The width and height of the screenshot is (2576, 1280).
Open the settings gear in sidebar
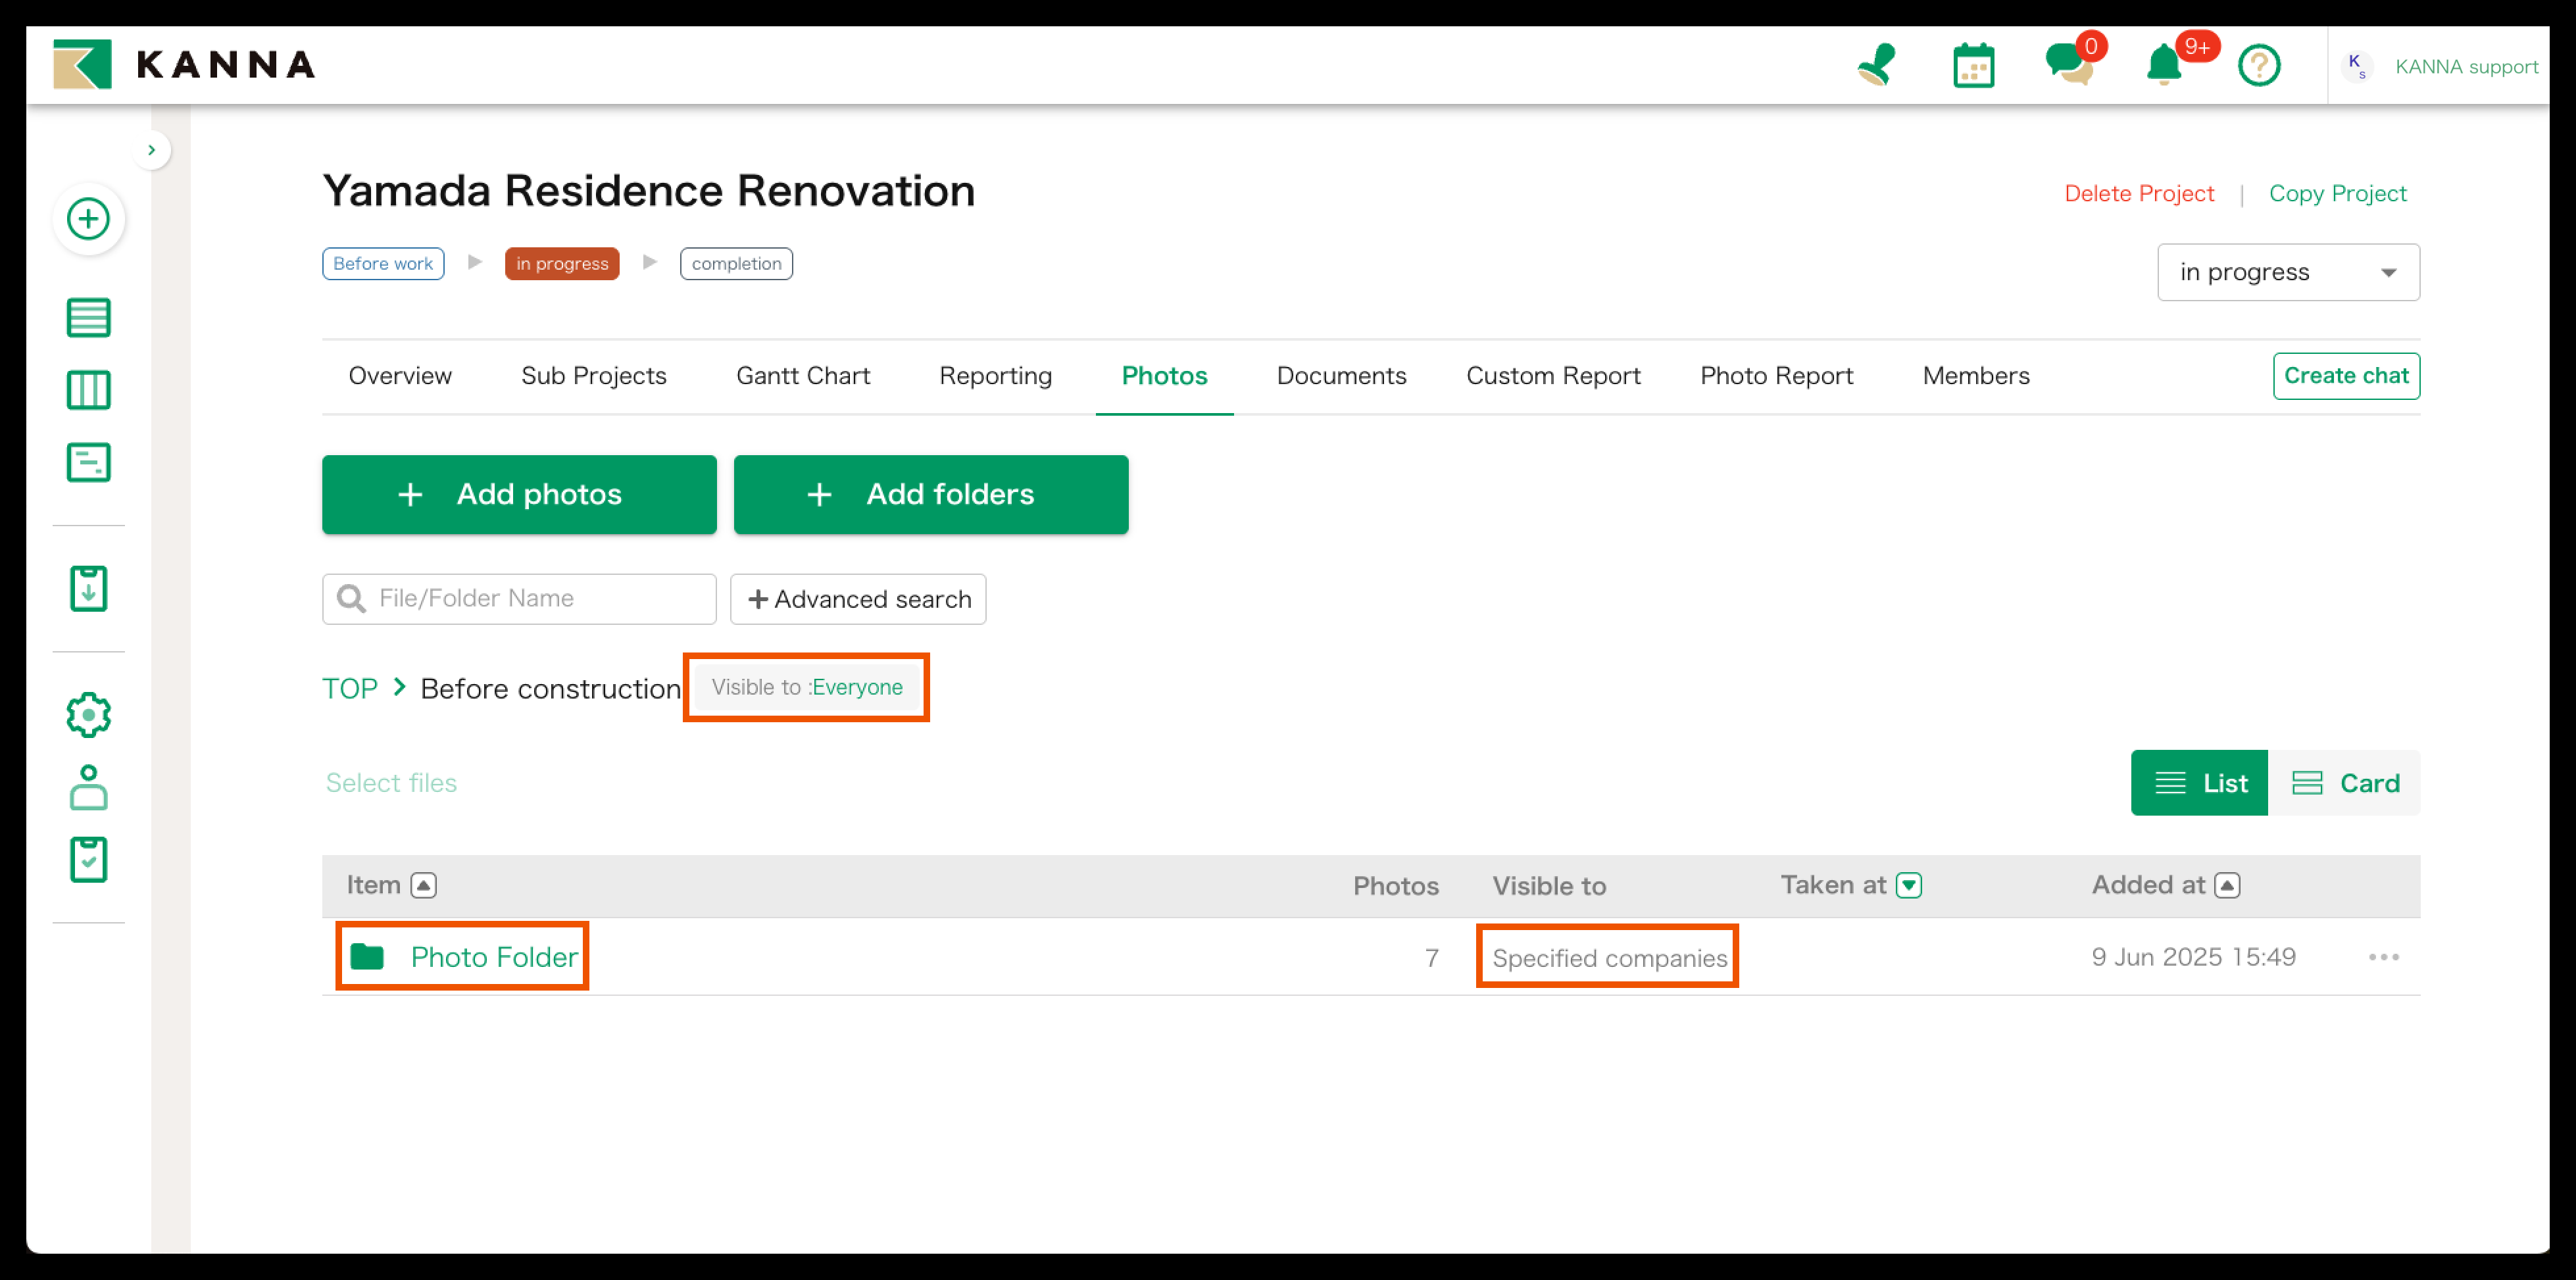click(x=88, y=715)
